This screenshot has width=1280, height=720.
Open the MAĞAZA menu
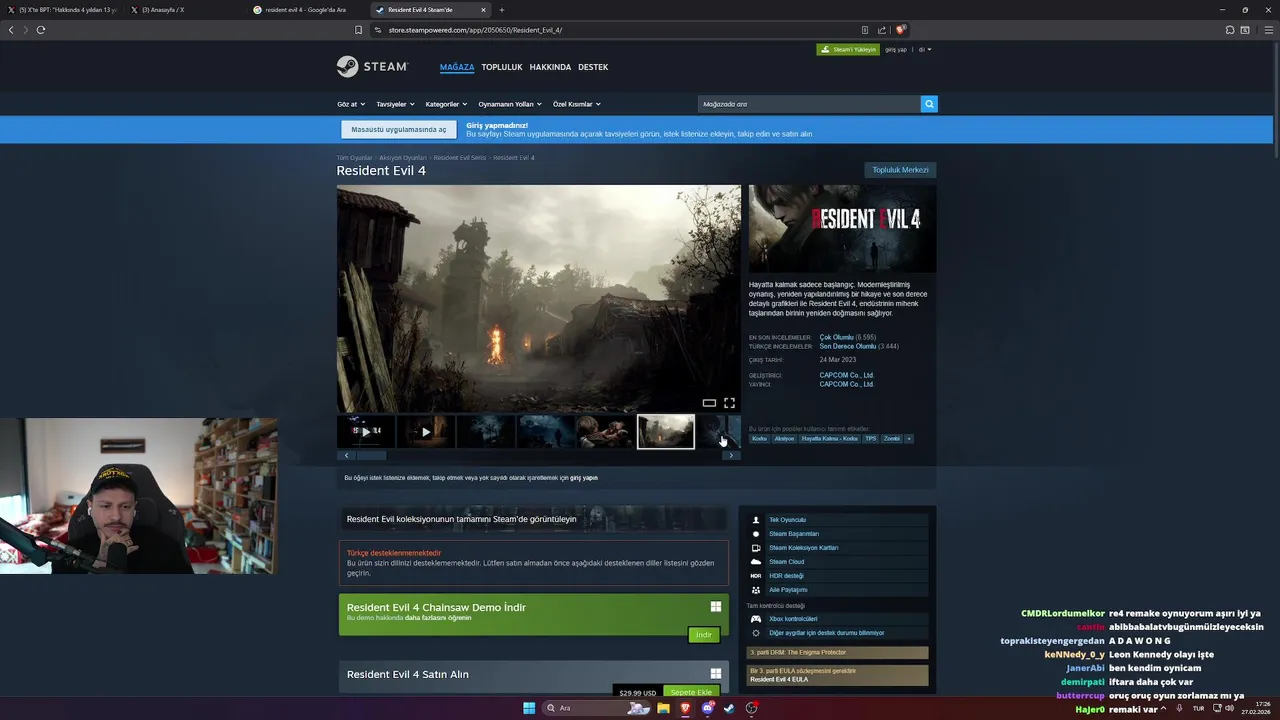457,67
